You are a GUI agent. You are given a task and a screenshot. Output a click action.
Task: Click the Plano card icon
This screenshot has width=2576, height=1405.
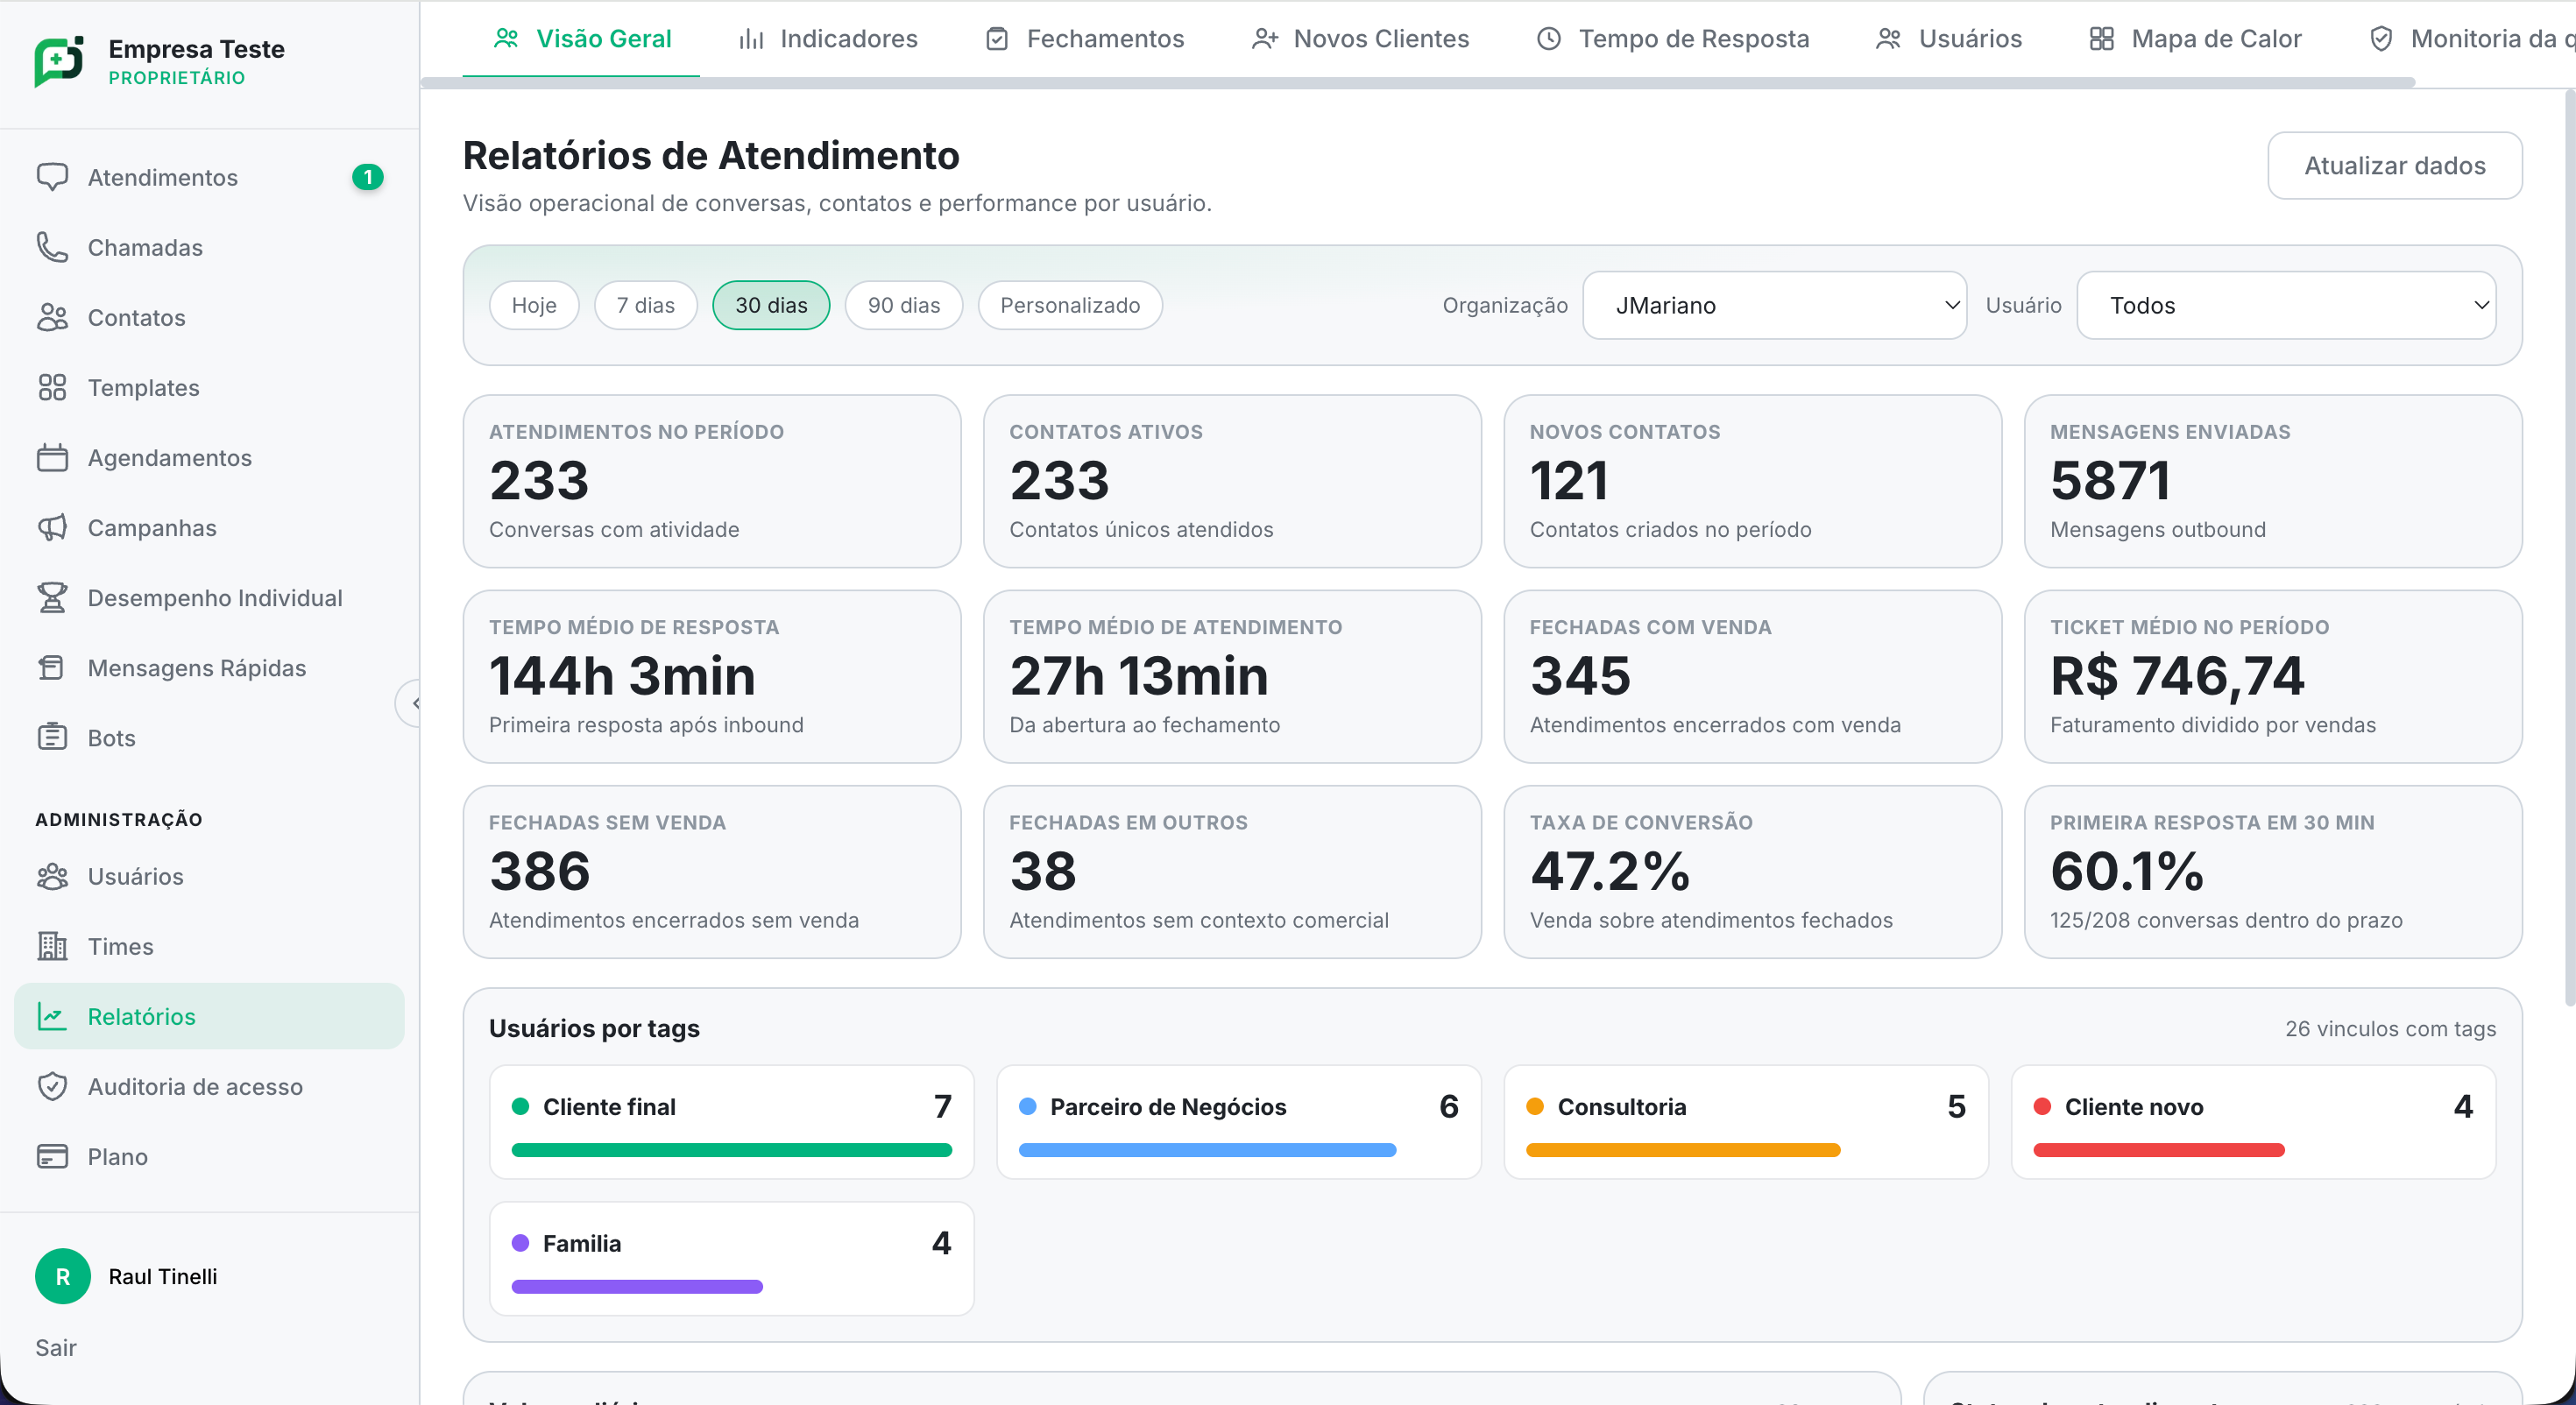point(52,1156)
